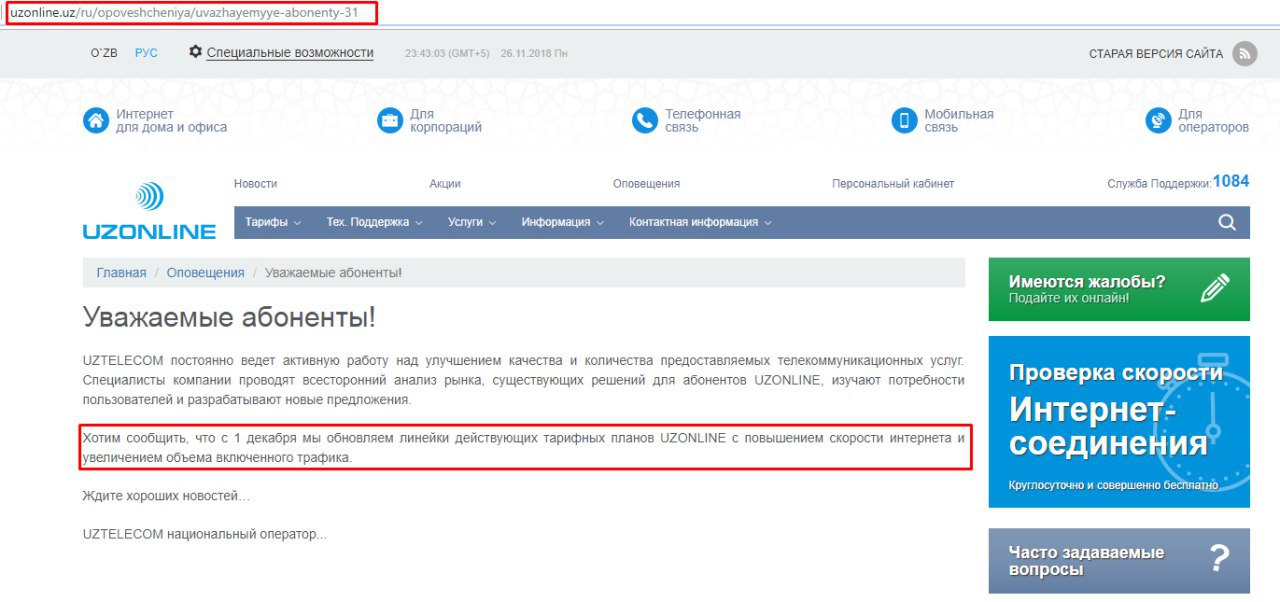Click the support number 1084

click(1231, 181)
